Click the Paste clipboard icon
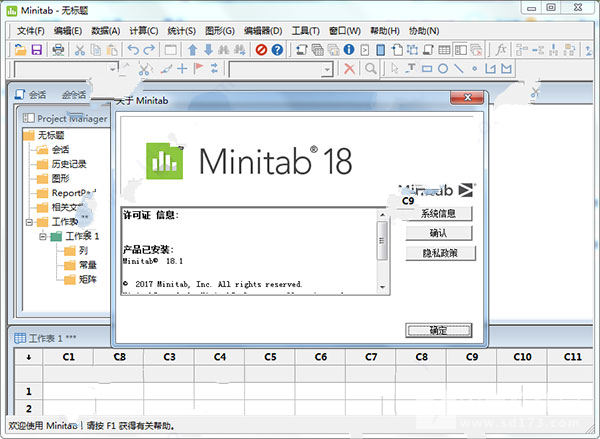Screen dimensions: 600x439 [112, 50]
